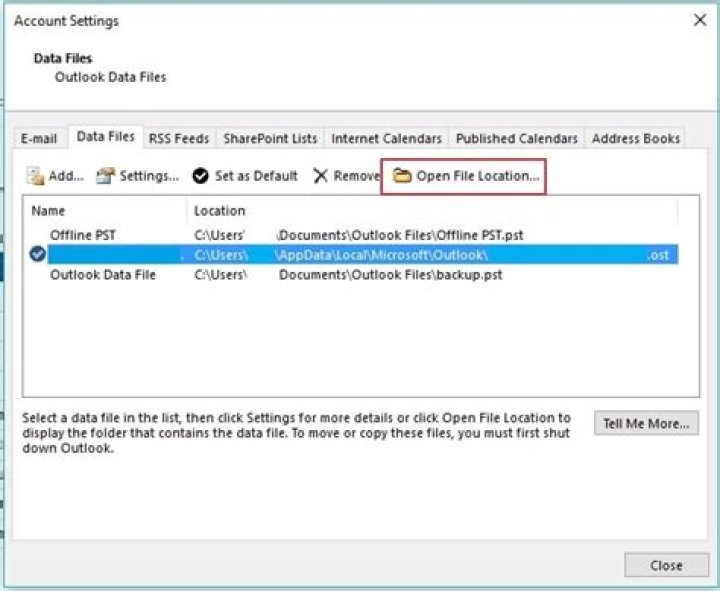Screen dimensions: 720x591
Task: Open the Internet Calendars tab
Action: 386,138
